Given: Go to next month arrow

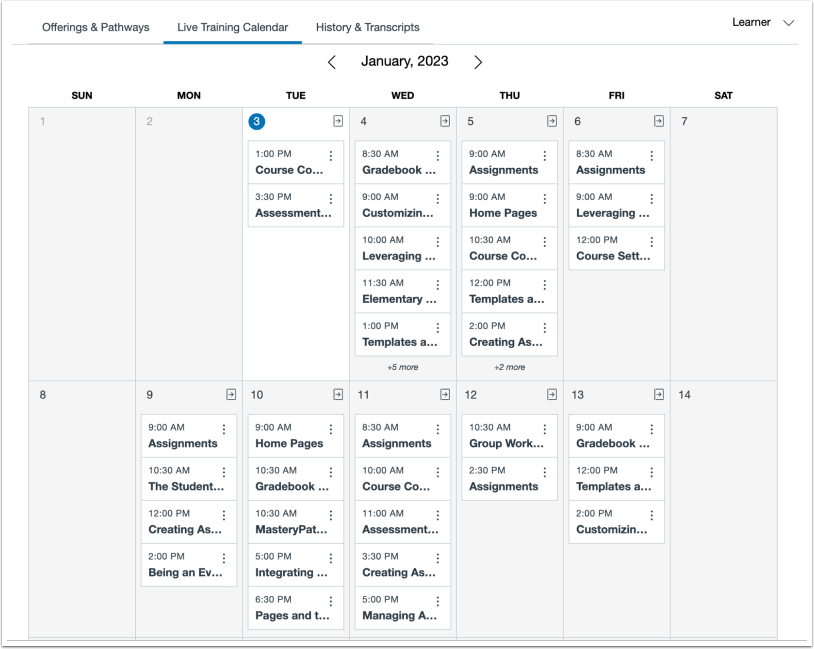Looking at the screenshot, I should (x=478, y=62).
